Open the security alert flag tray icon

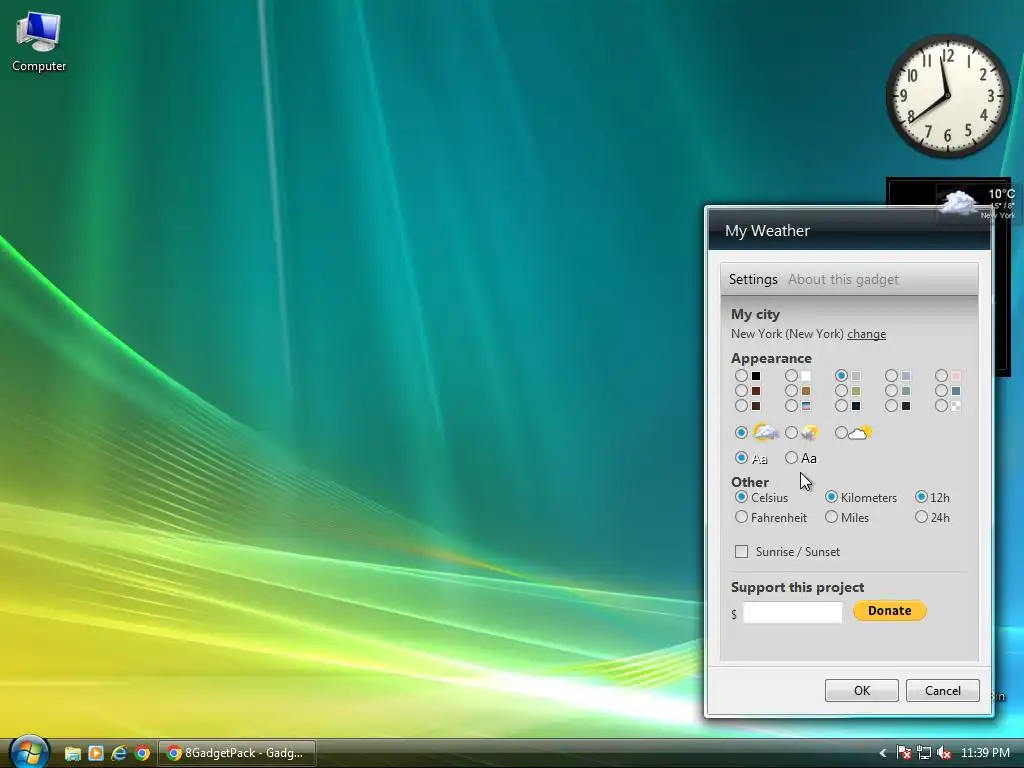[x=904, y=753]
